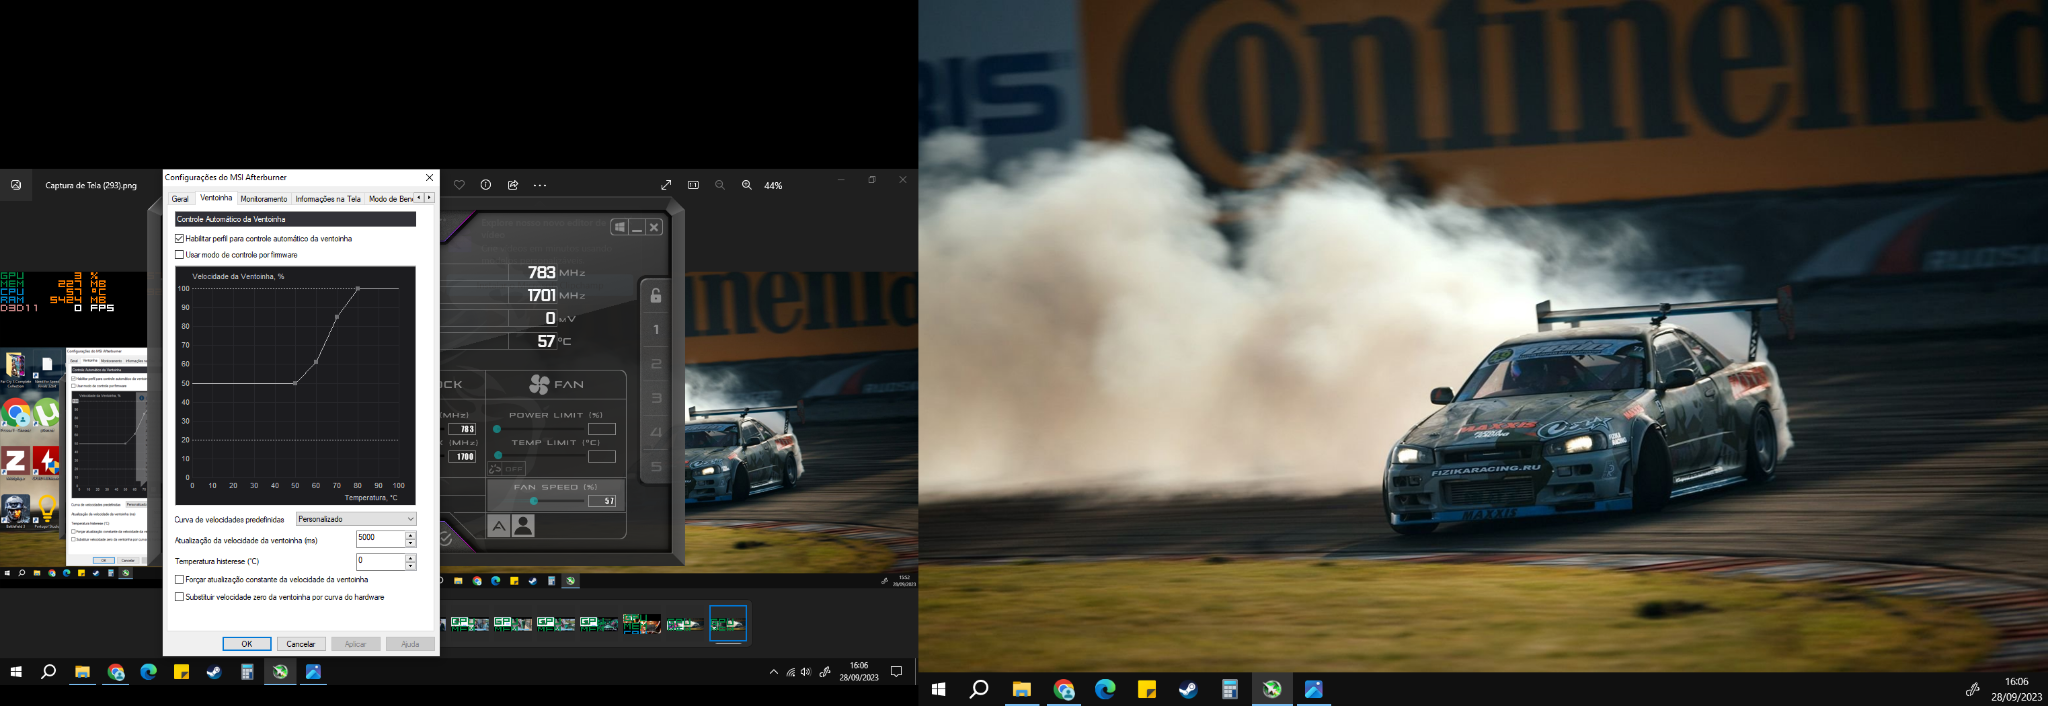Open Sticky Notes on taskbar below the Photos window

point(181,672)
